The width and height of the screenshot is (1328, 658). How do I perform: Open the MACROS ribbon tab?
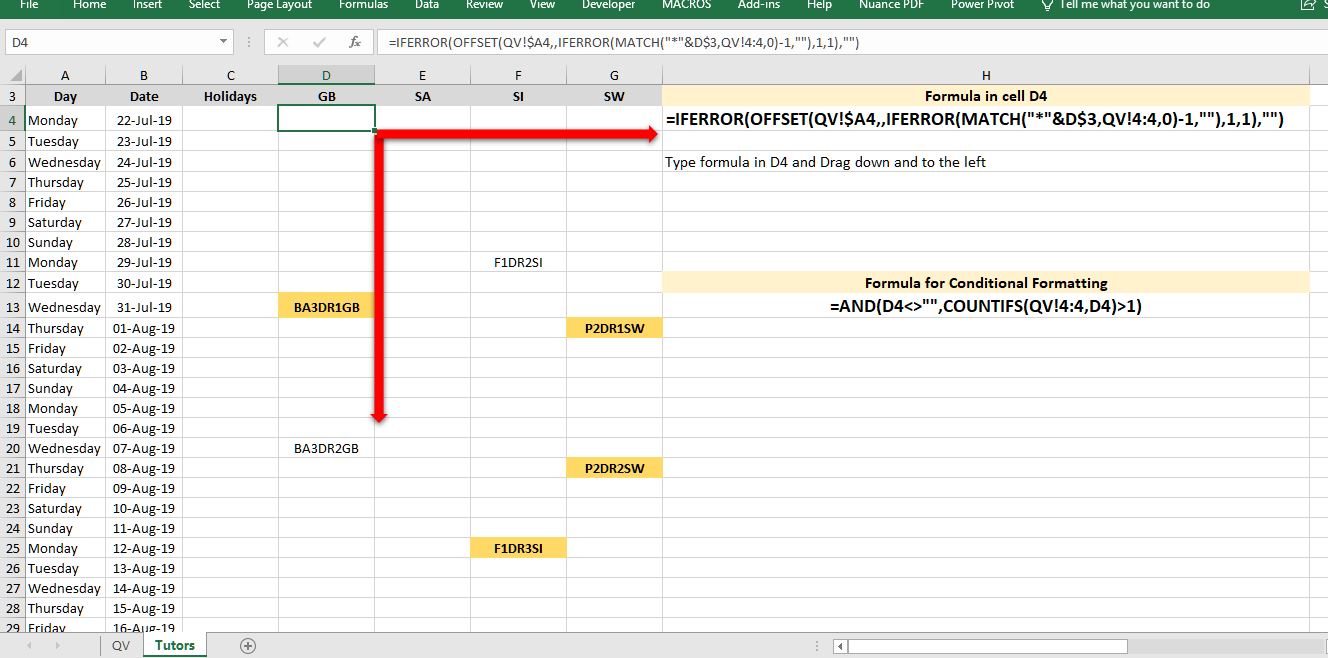click(686, 5)
